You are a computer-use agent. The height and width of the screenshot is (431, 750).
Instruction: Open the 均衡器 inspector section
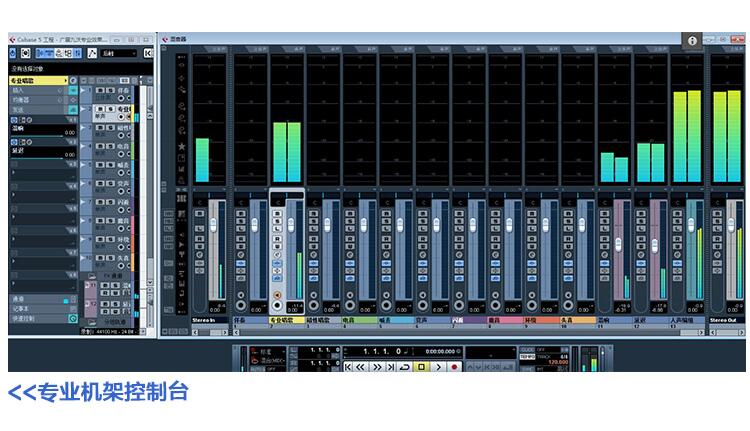pyautogui.click(x=43, y=100)
